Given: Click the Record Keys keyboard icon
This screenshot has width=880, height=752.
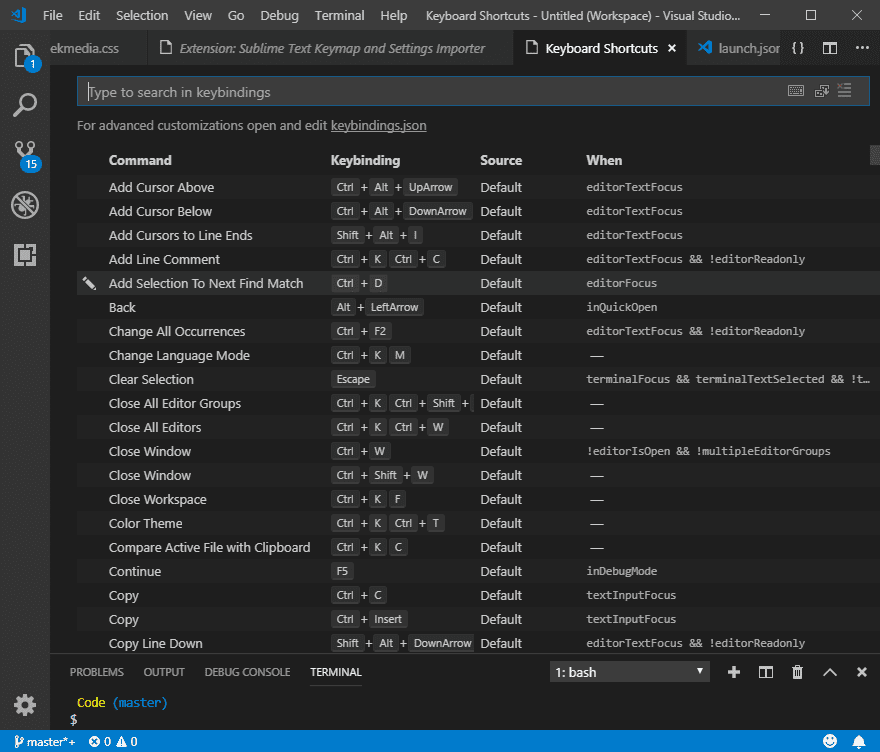Looking at the screenshot, I should pyautogui.click(x=796, y=90).
